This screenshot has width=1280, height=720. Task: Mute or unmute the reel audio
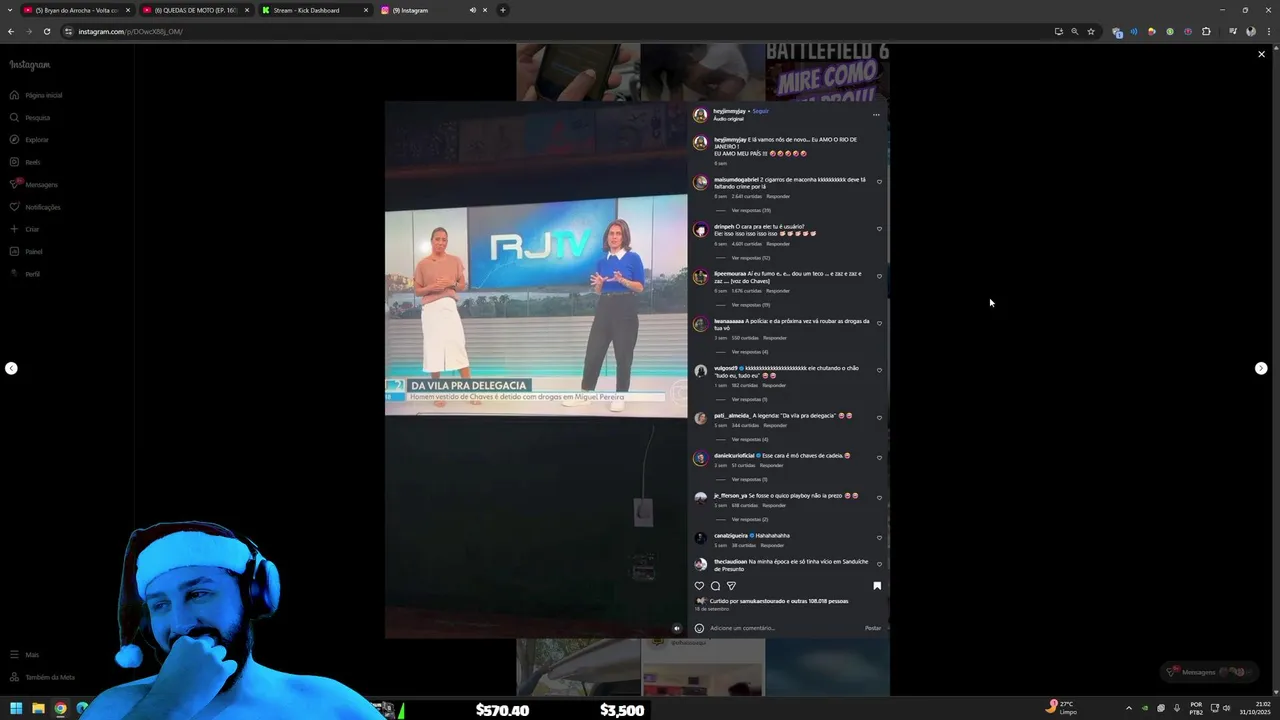click(676, 628)
